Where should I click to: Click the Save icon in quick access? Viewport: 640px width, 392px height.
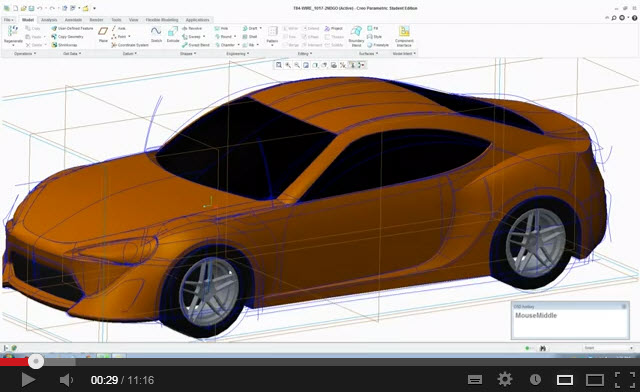[x=31, y=8]
